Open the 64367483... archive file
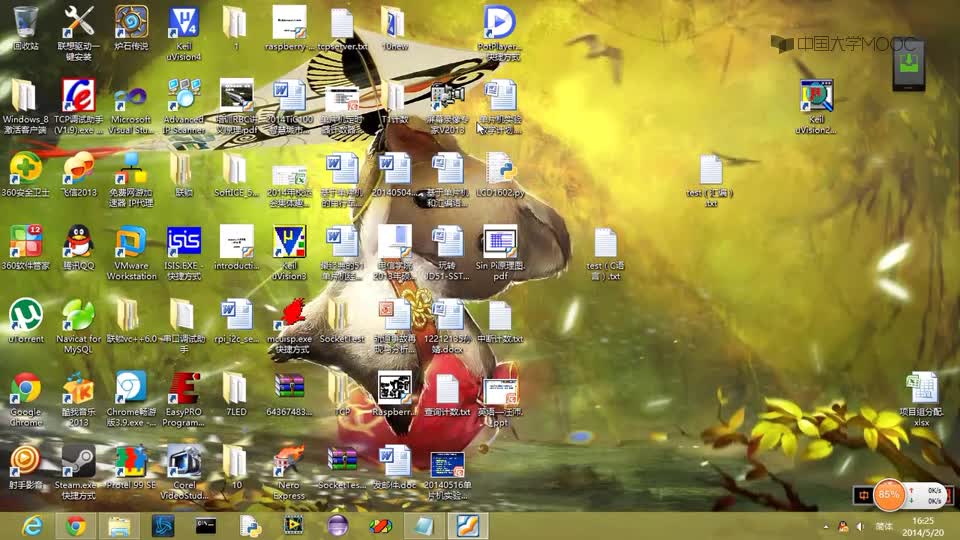Screen dimensions: 960x540 (x=289, y=394)
